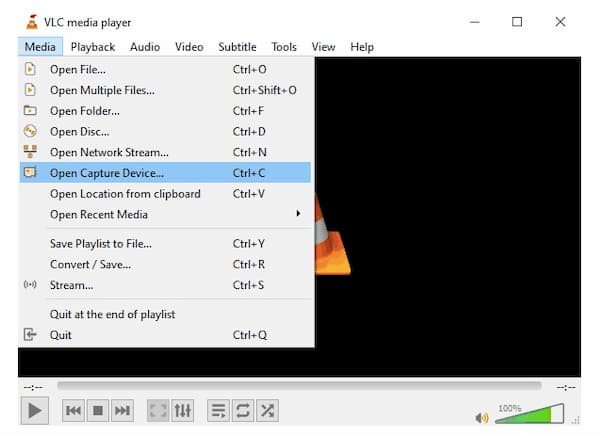Choose Open Network Stream... entry
Viewport: 600px width, 436px height.
point(166,152)
